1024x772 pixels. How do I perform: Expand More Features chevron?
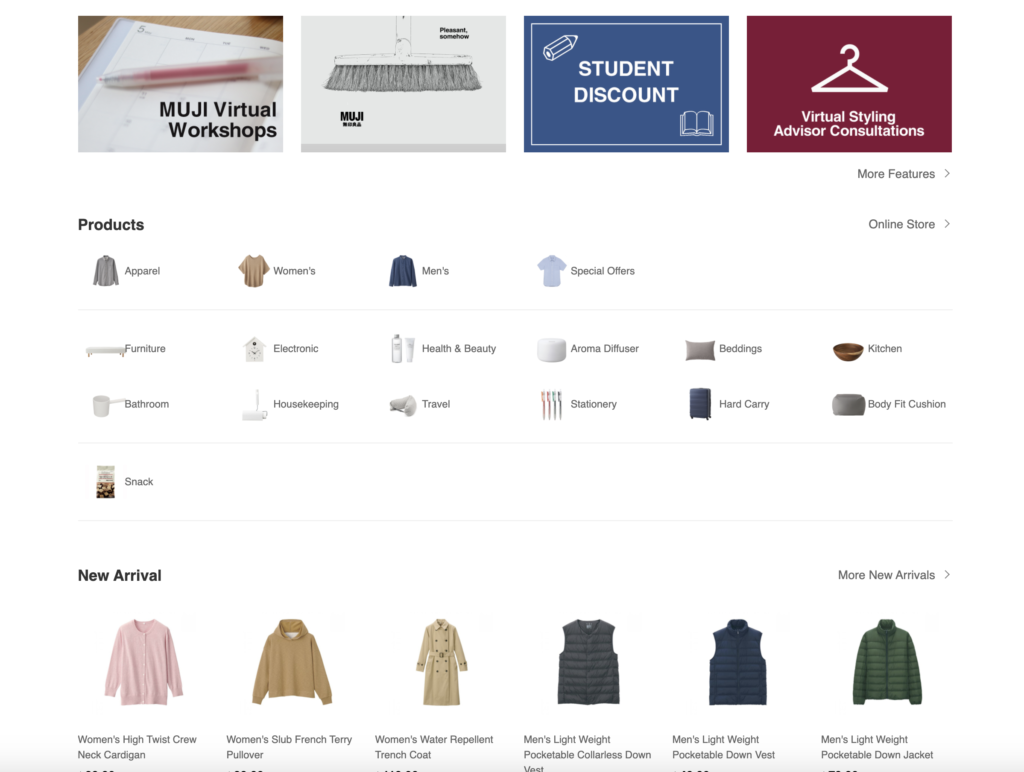click(947, 173)
